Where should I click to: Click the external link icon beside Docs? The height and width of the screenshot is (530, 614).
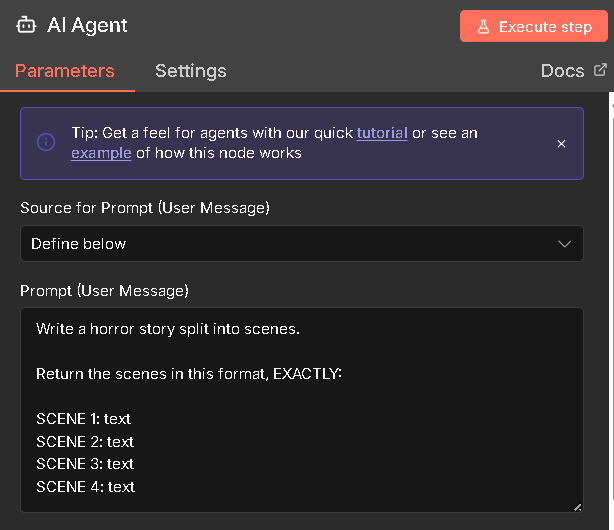(x=600, y=70)
